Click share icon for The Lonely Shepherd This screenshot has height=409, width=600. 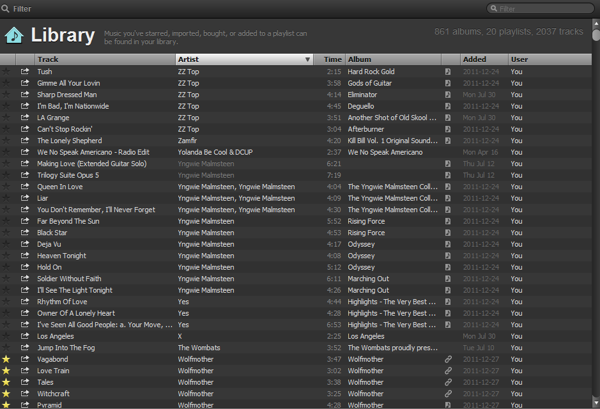pyautogui.click(x=25, y=140)
